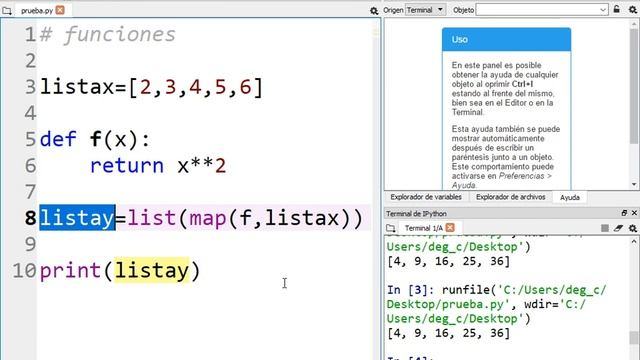Open the IPython console options gear

[633, 228]
